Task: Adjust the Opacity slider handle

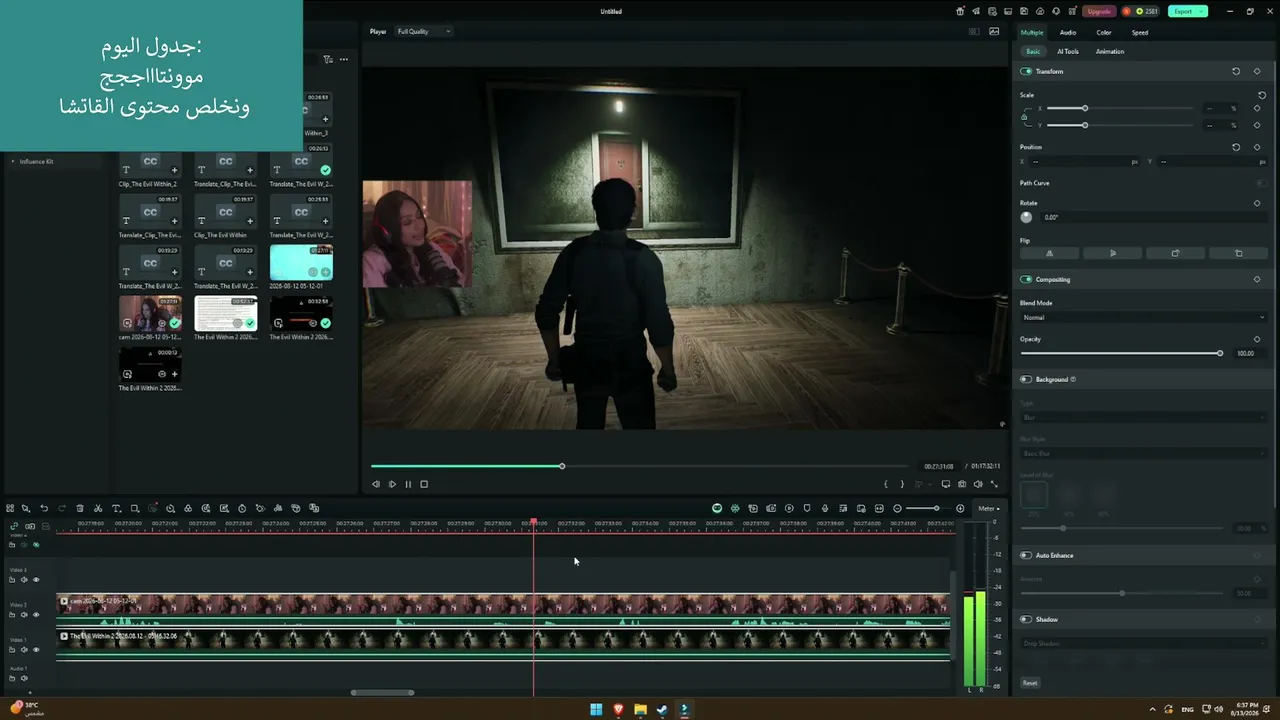Action: (1220, 353)
